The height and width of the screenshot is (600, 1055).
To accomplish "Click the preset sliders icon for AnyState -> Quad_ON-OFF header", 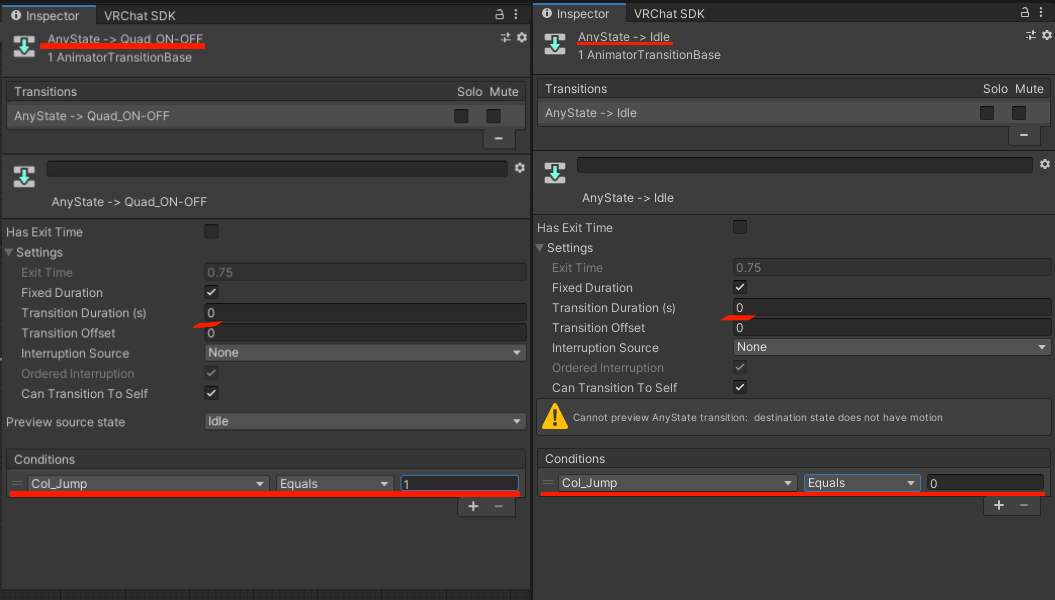I will coord(506,37).
